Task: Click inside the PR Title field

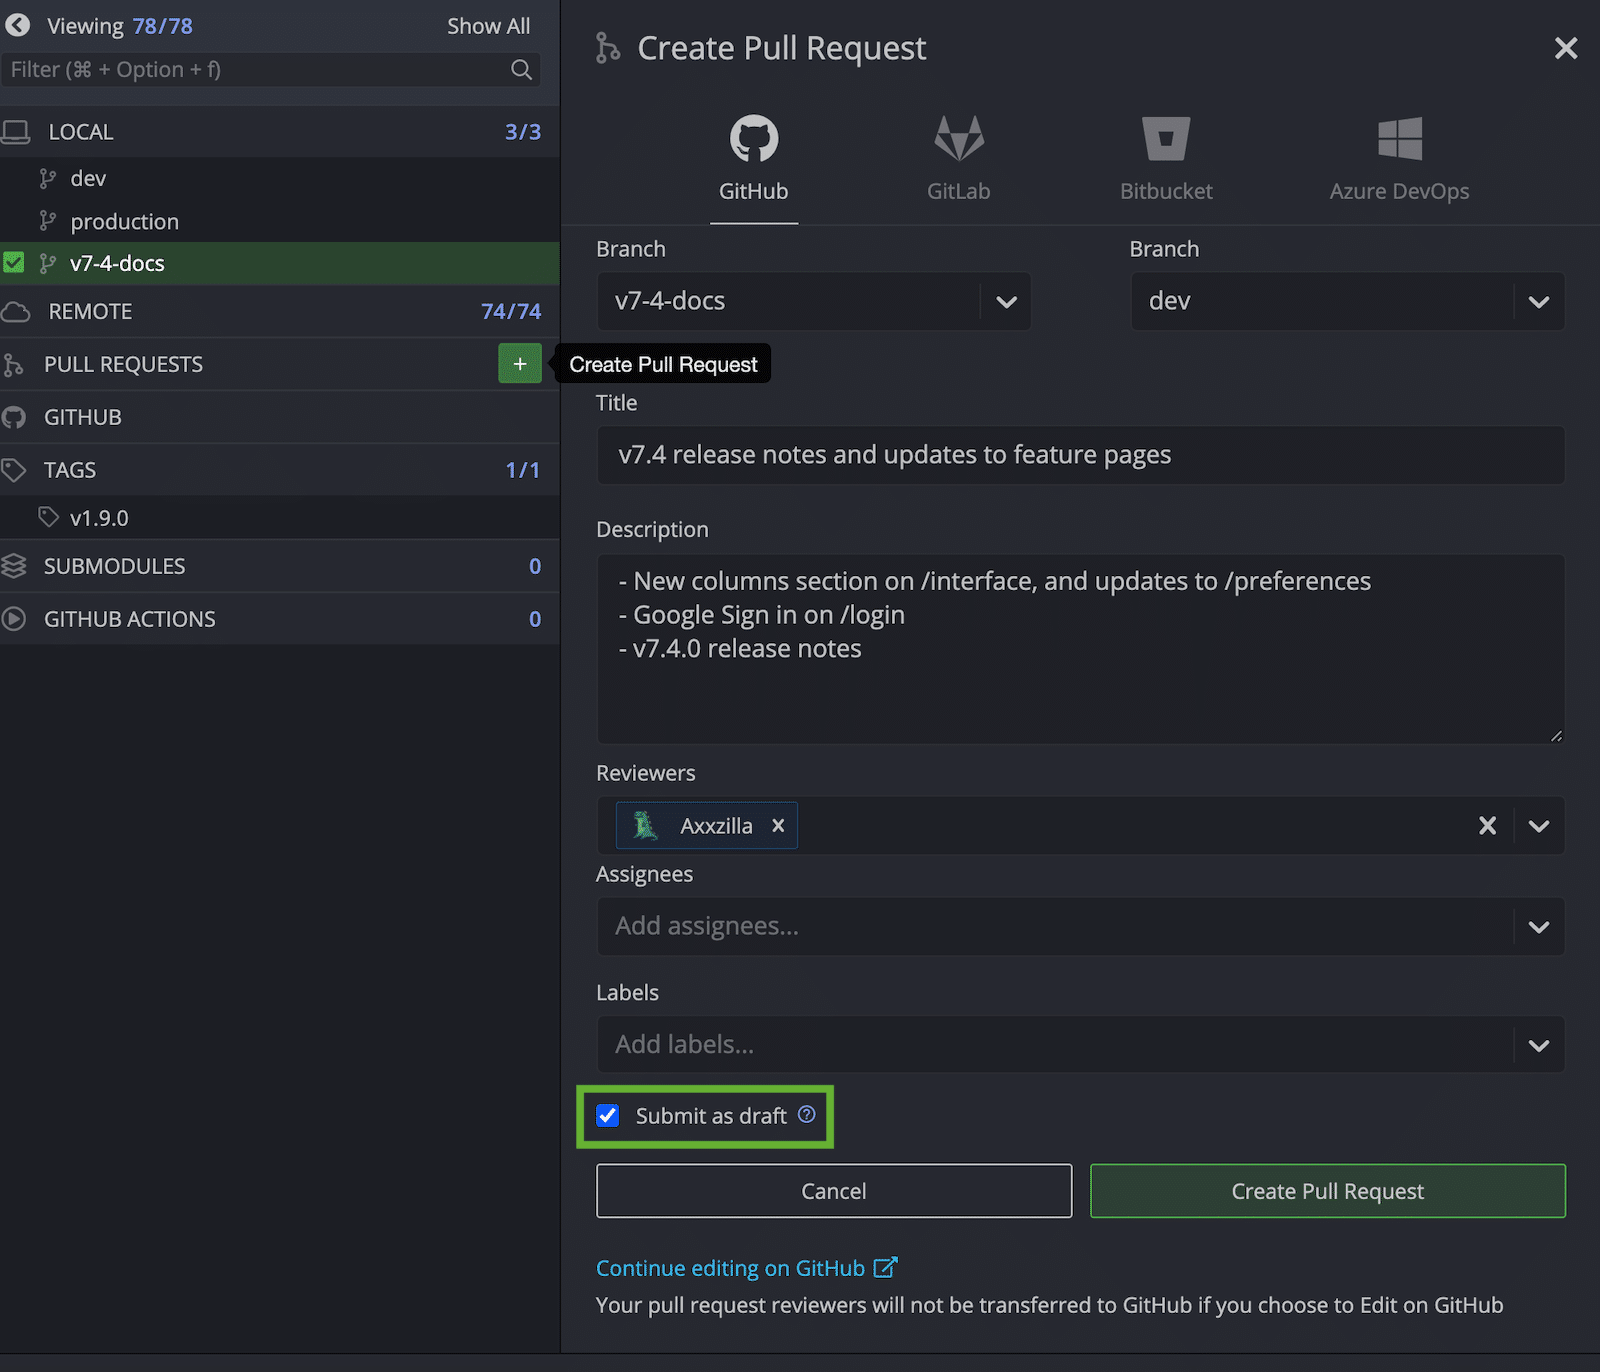Action: [x=1080, y=456]
